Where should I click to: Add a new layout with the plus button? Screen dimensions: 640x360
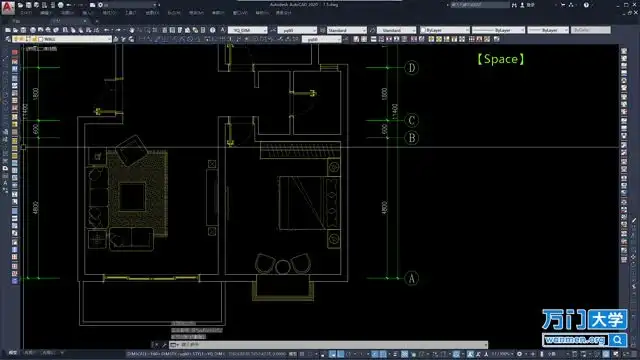point(62,353)
